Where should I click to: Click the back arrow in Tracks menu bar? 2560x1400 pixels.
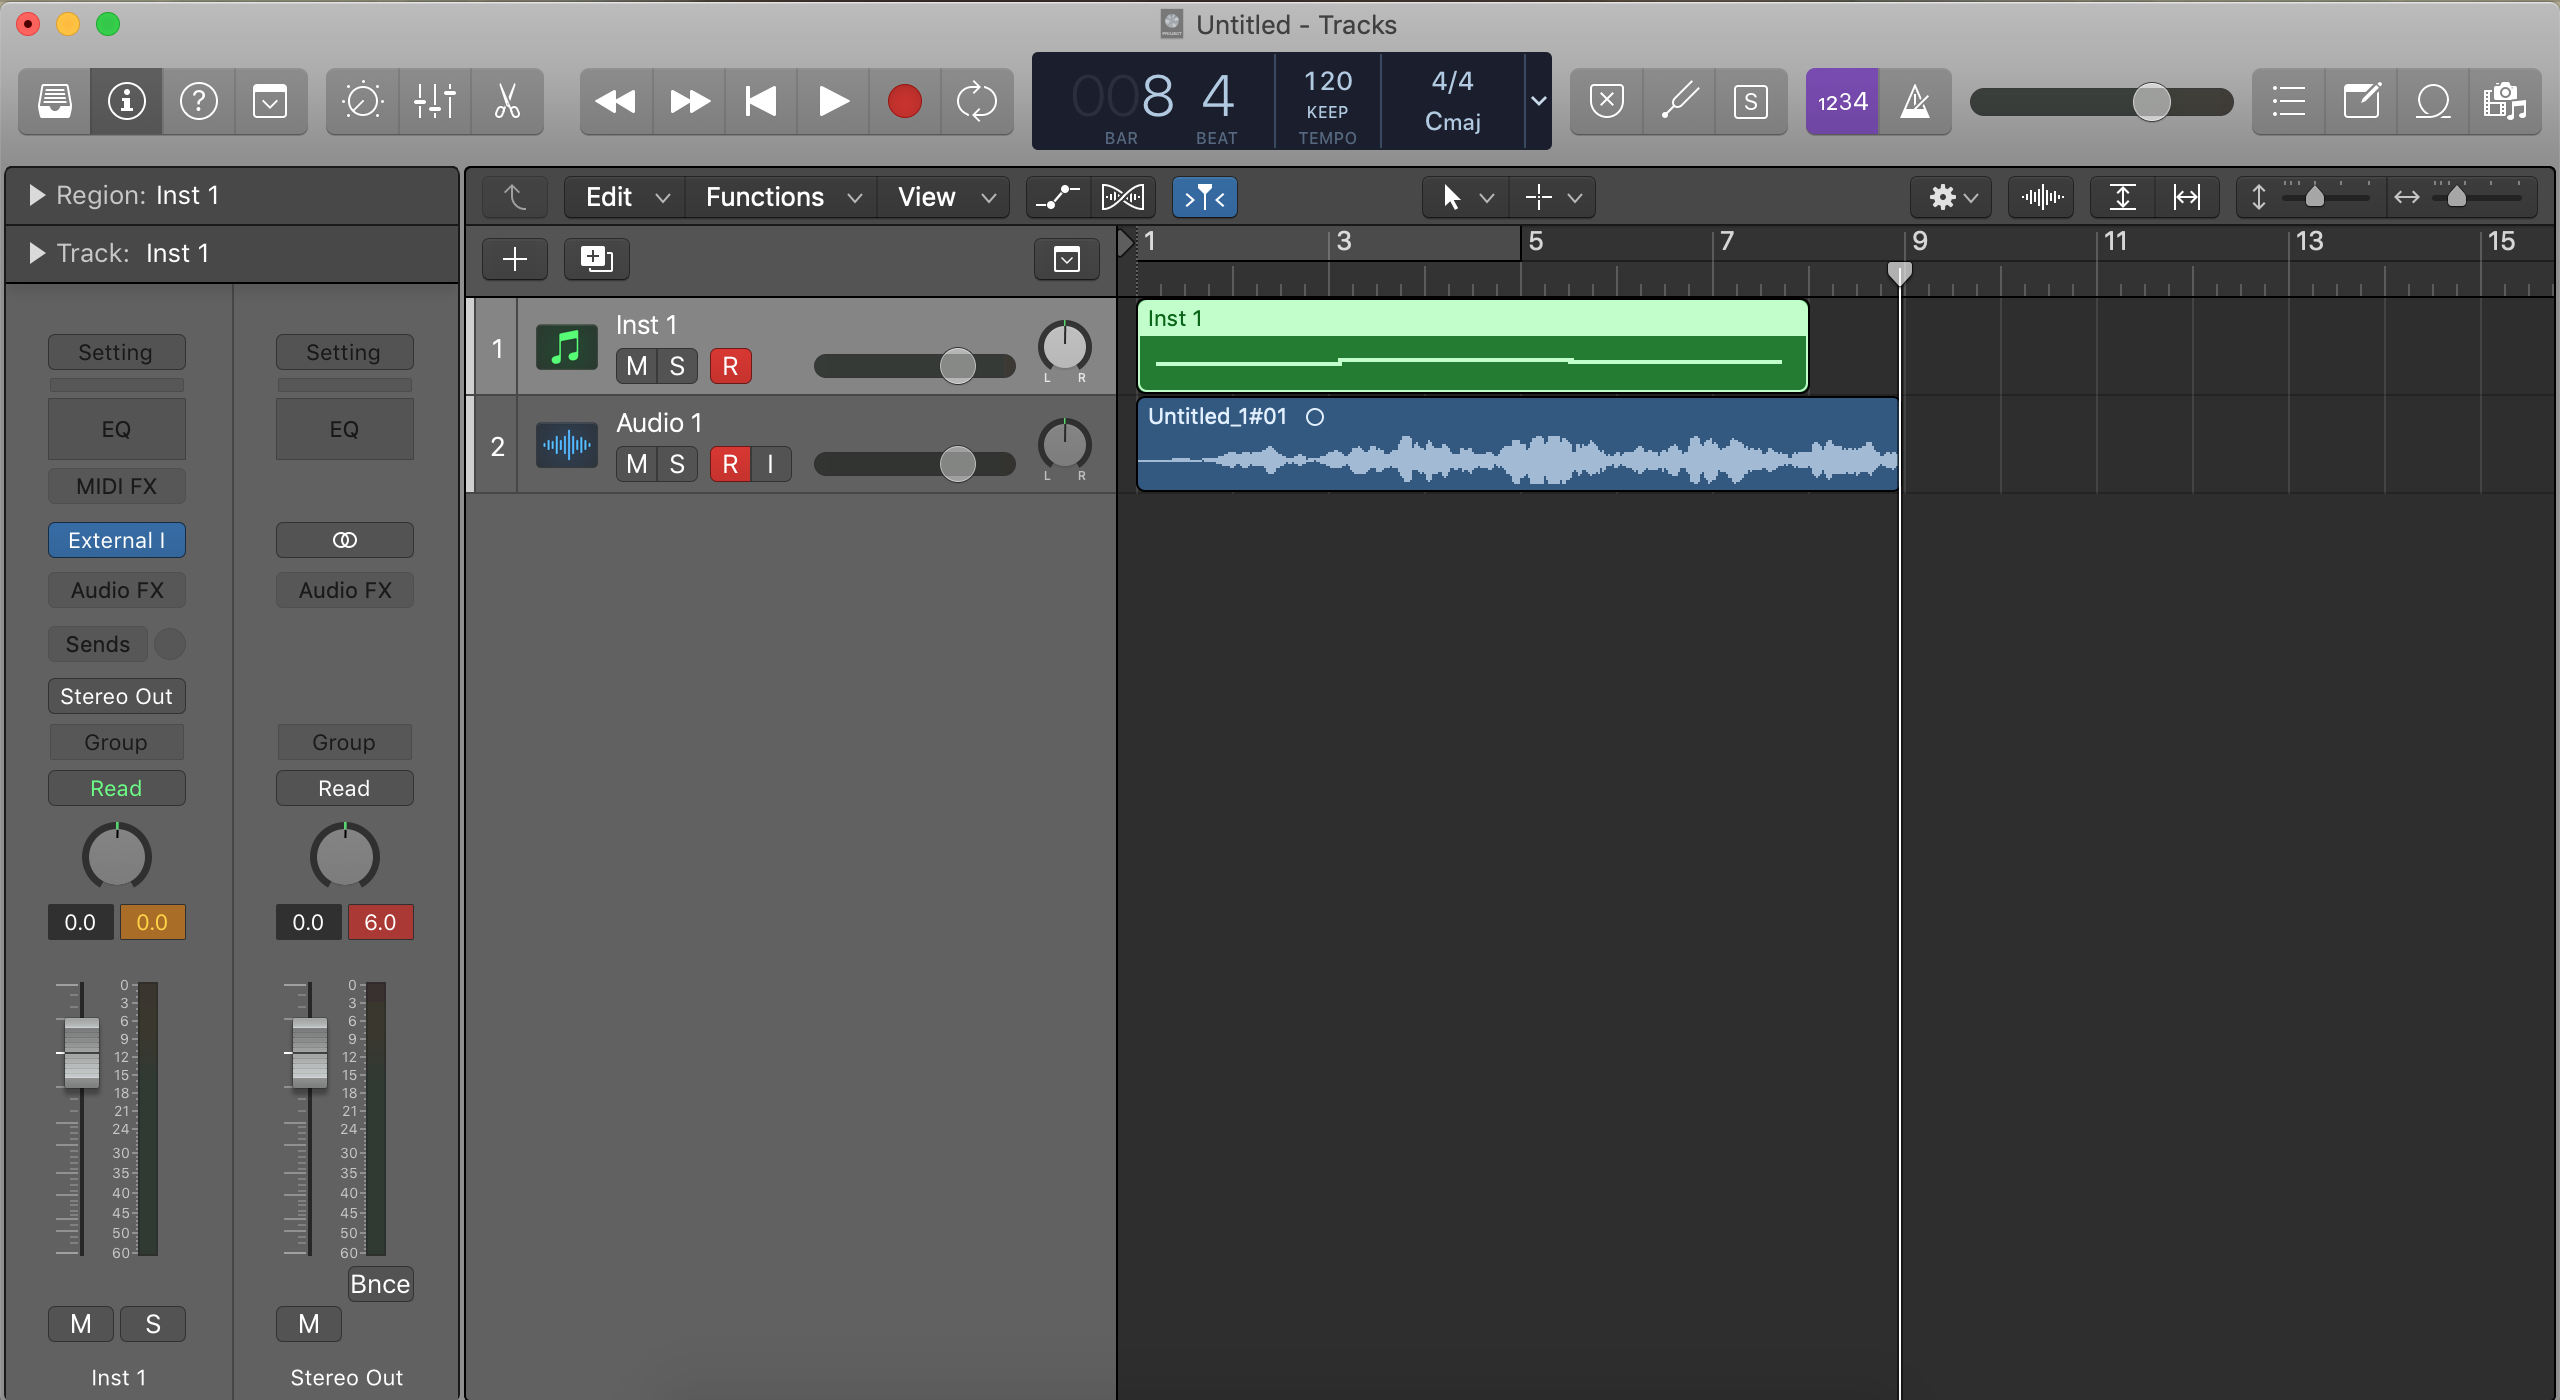coord(515,197)
